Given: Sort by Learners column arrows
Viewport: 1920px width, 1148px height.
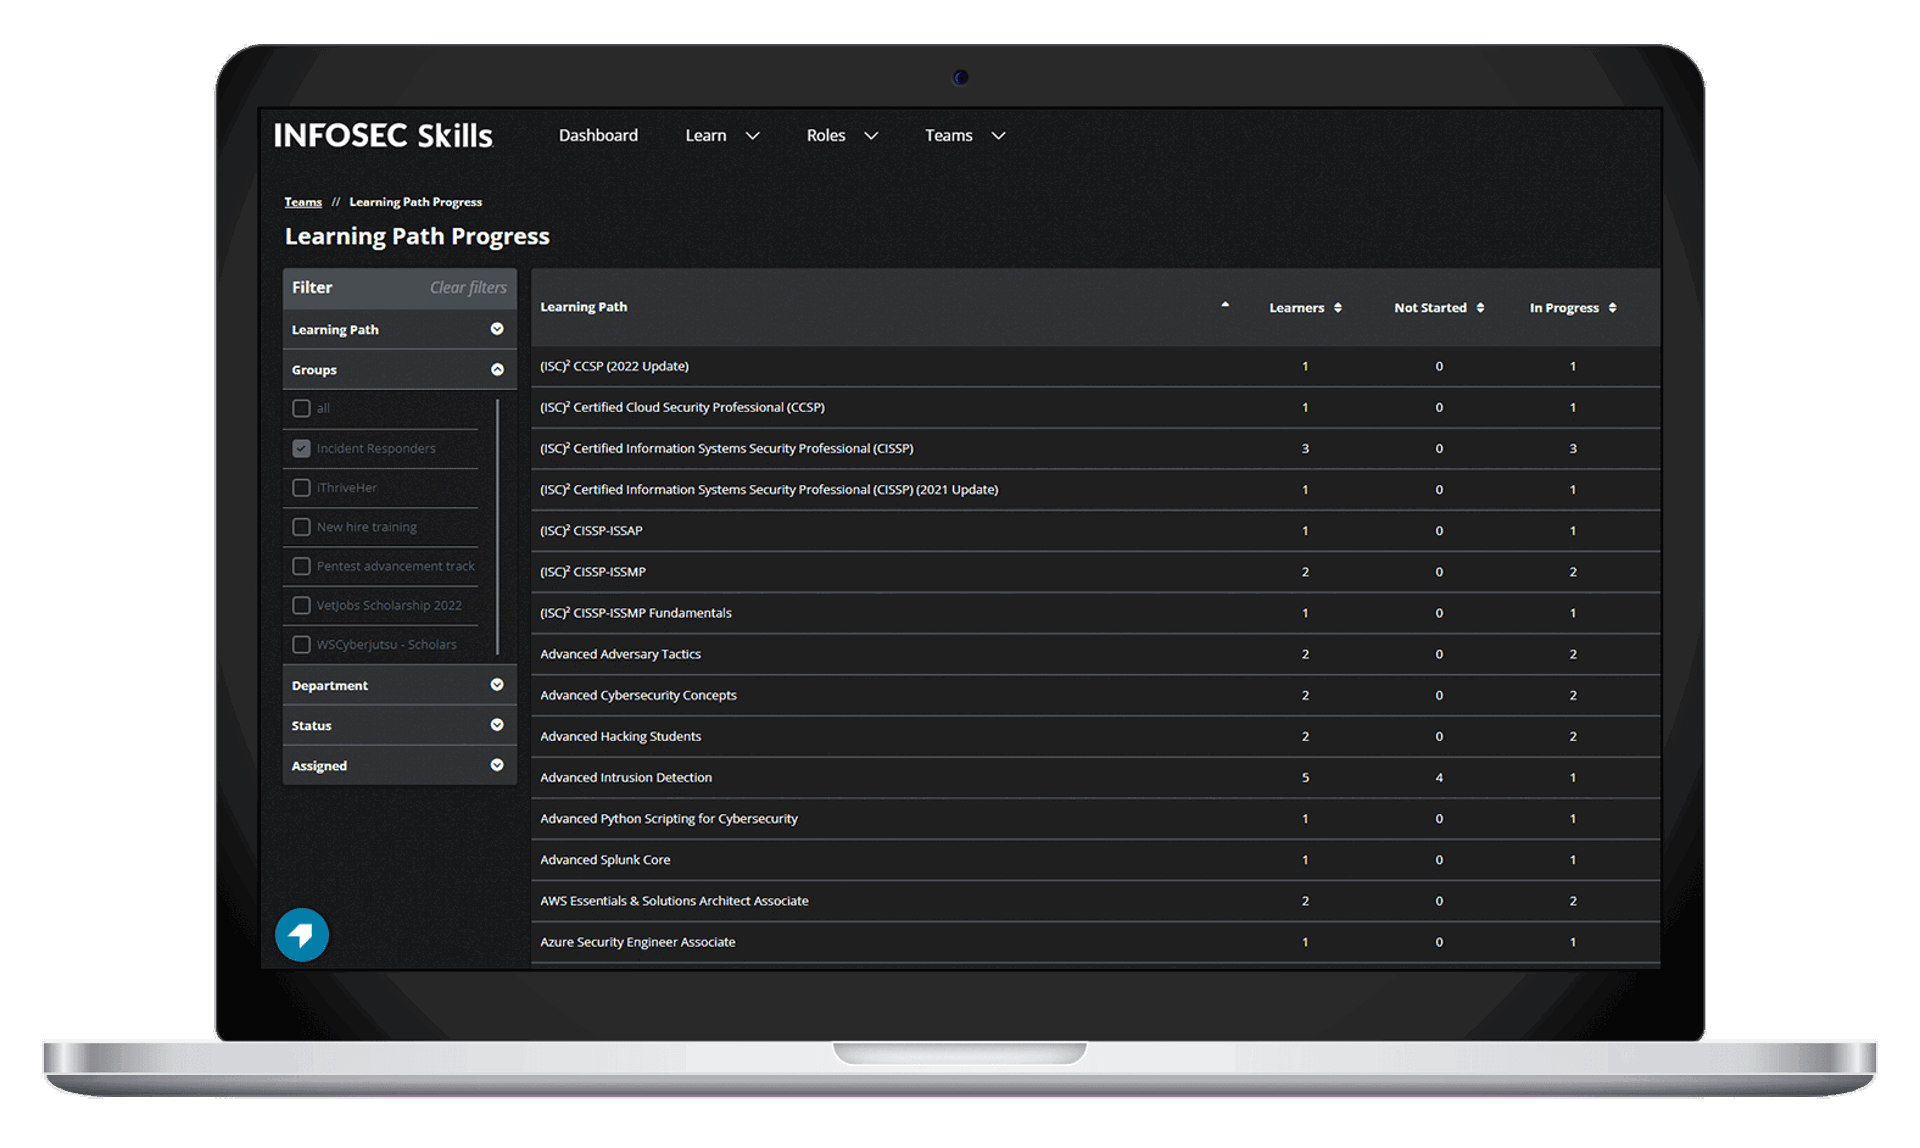Looking at the screenshot, I should pyautogui.click(x=1338, y=308).
